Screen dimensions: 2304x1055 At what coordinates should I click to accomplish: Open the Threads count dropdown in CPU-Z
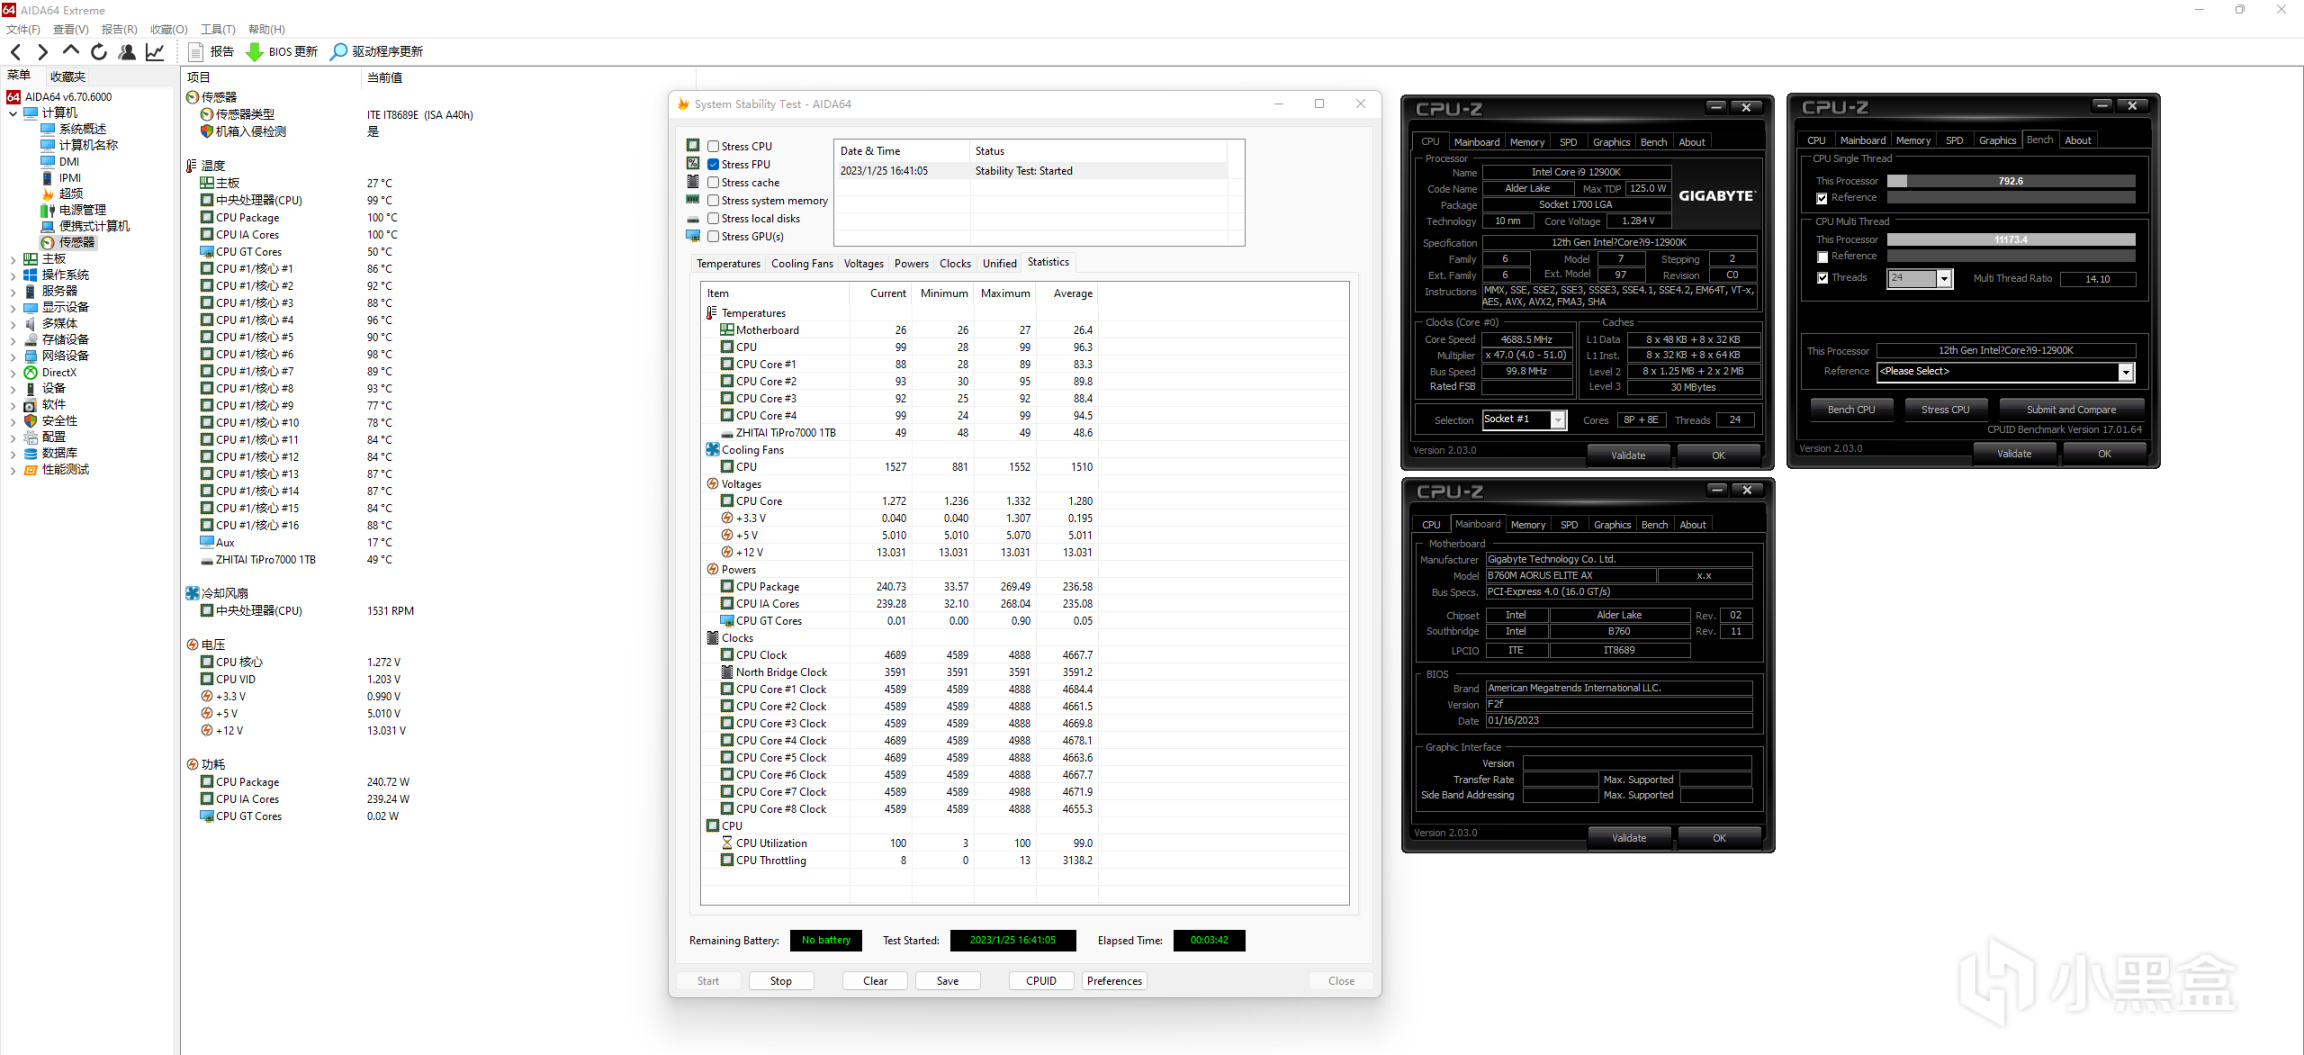click(x=1943, y=279)
